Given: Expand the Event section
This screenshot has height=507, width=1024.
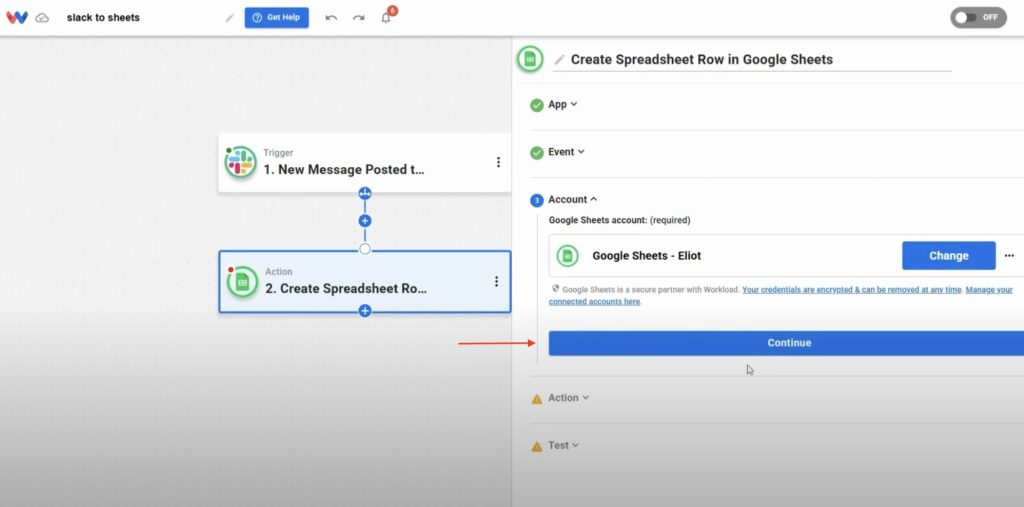Looking at the screenshot, I should point(566,152).
